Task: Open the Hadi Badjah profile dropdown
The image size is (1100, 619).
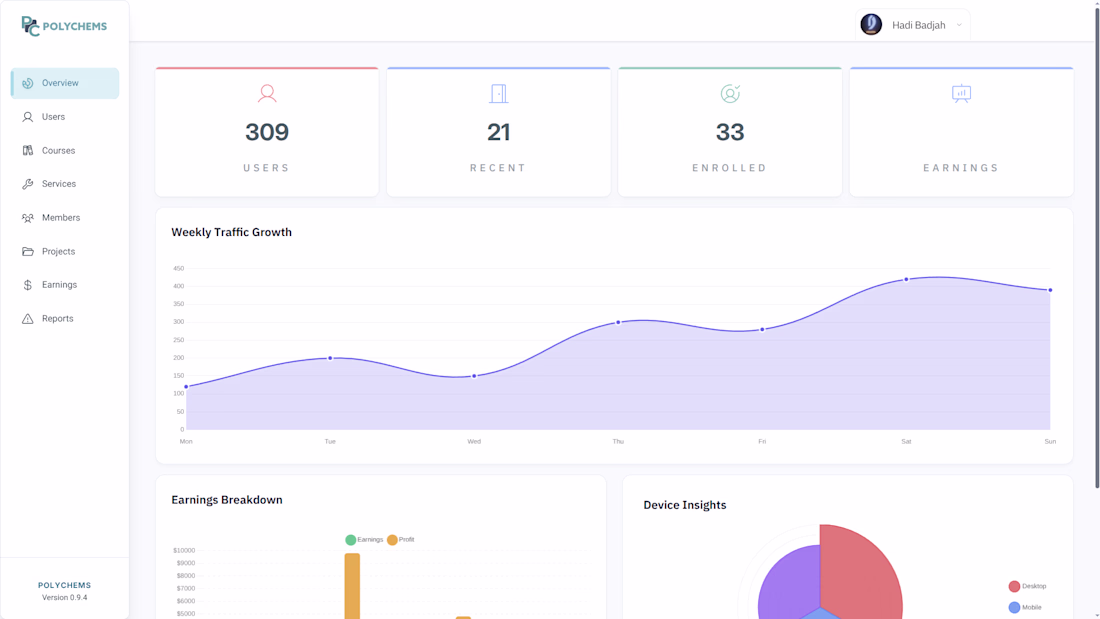Action: click(912, 25)
